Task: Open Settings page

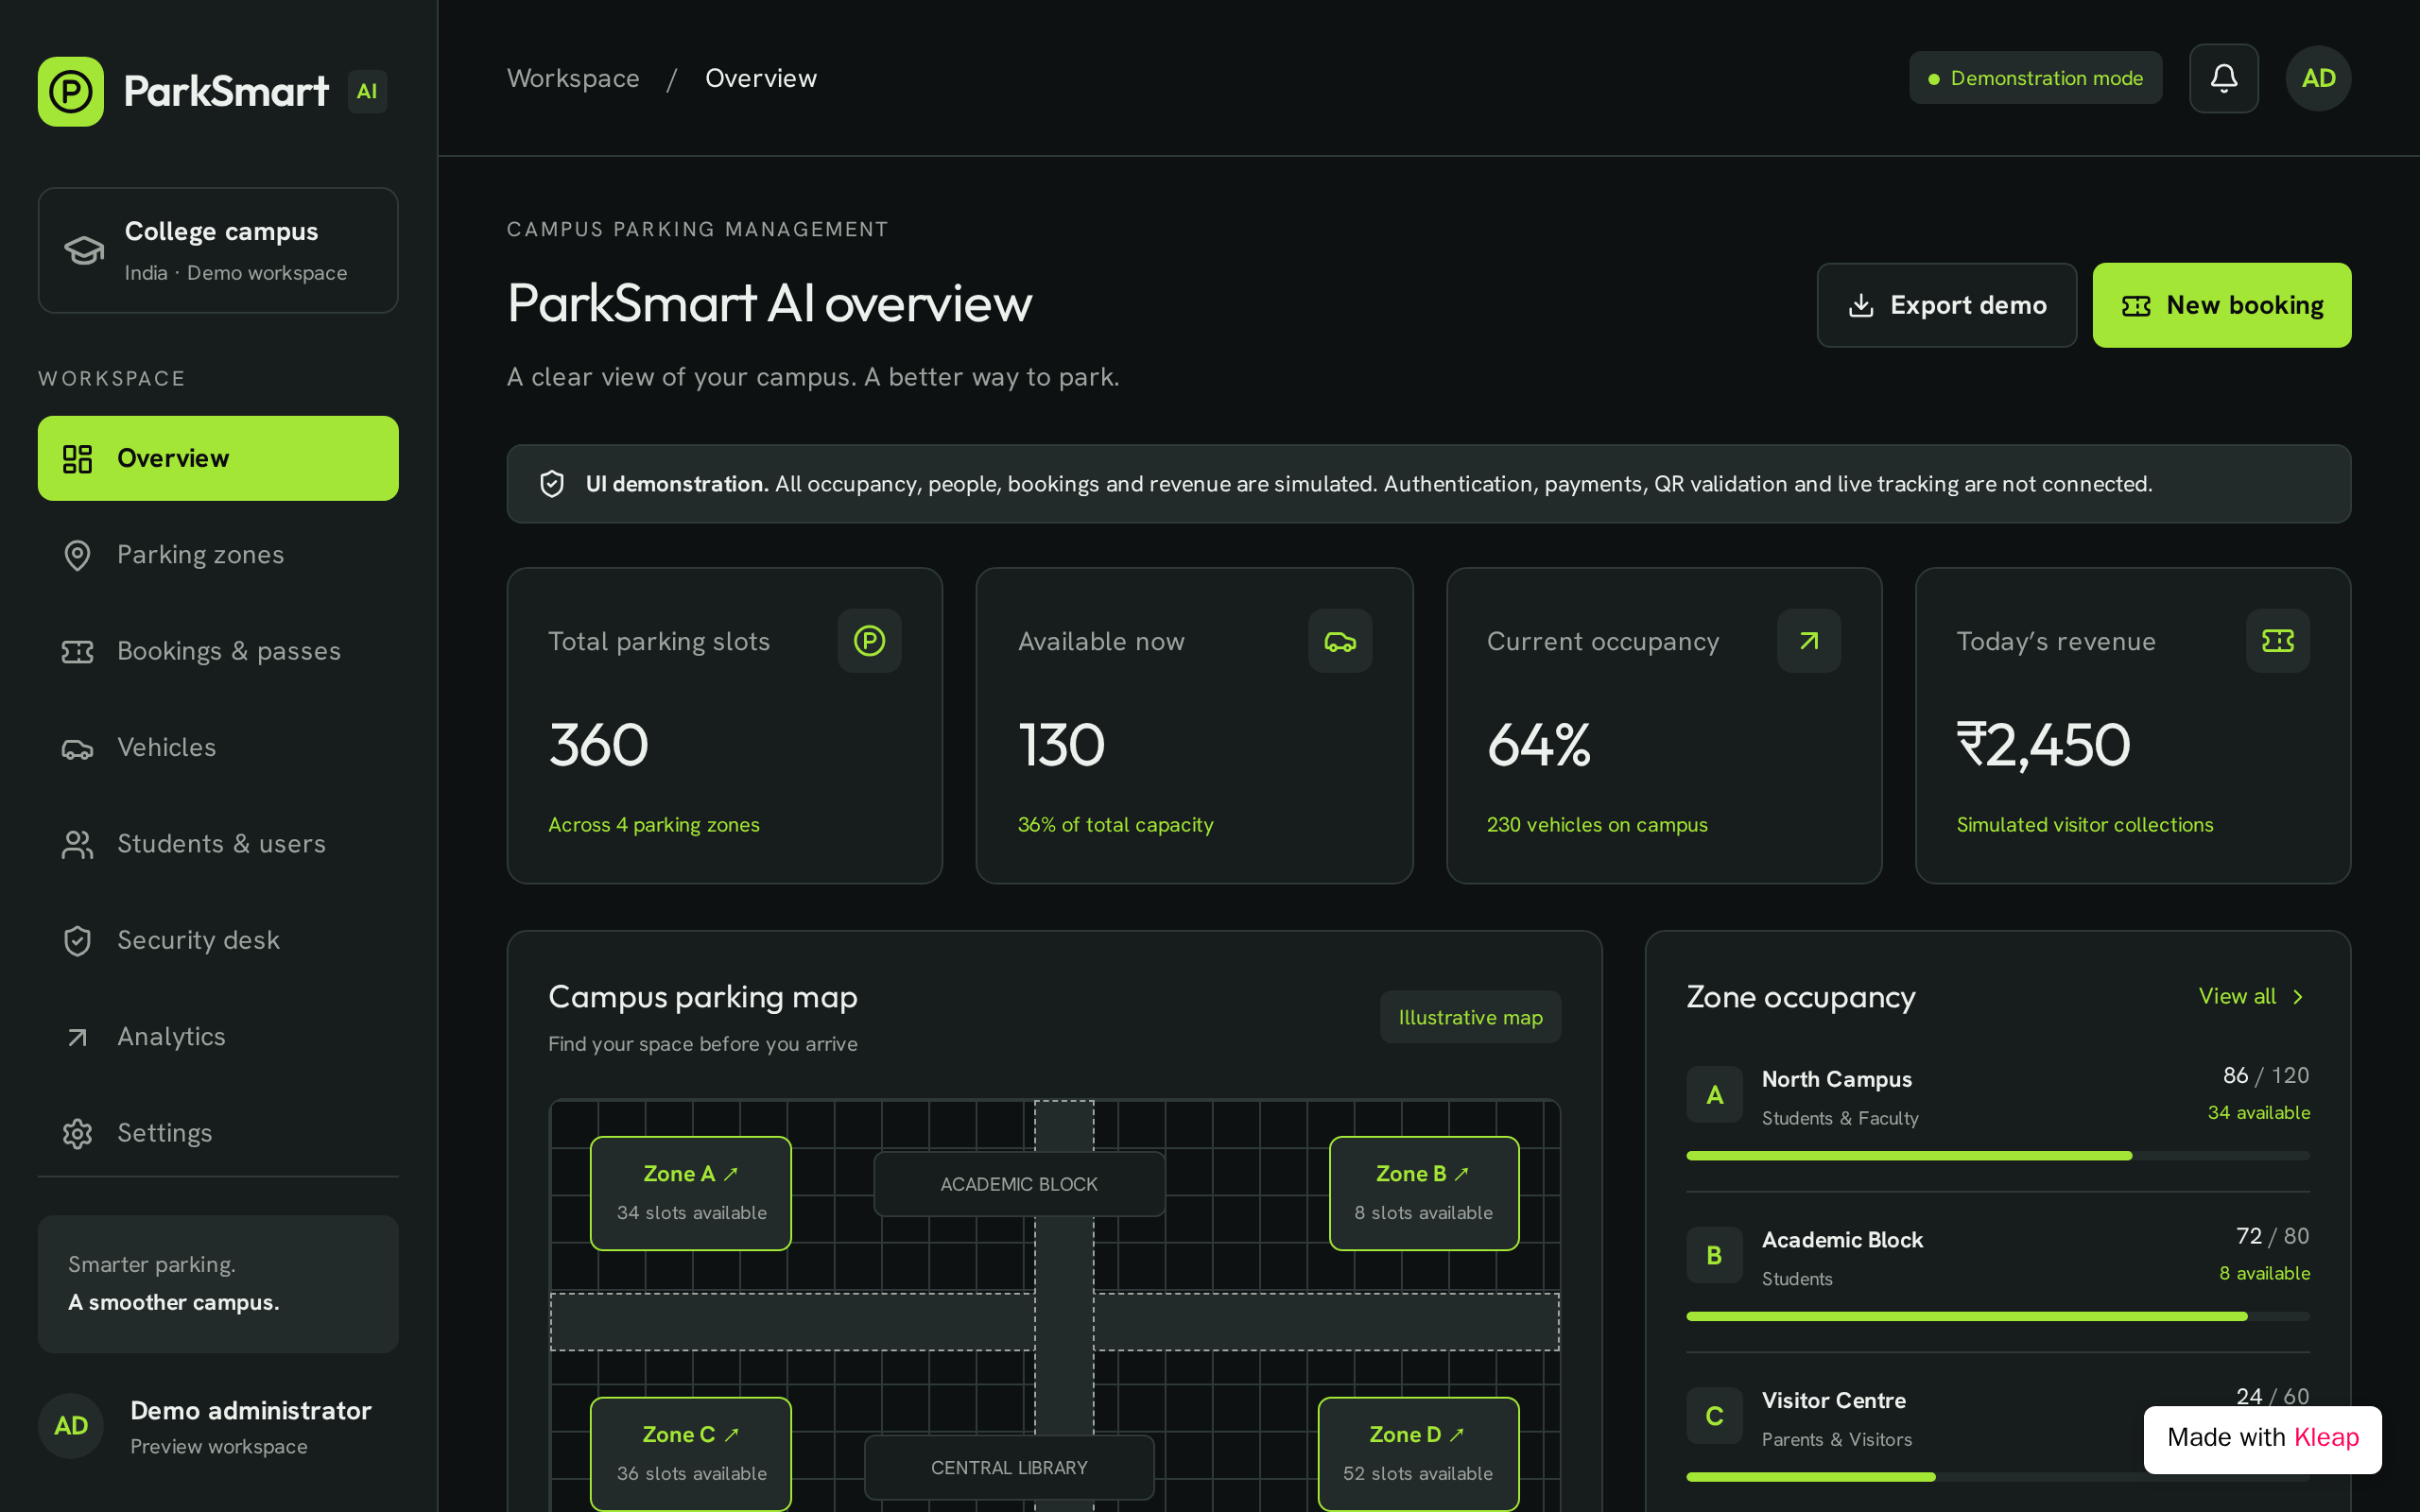Action: pos(218,1133)
